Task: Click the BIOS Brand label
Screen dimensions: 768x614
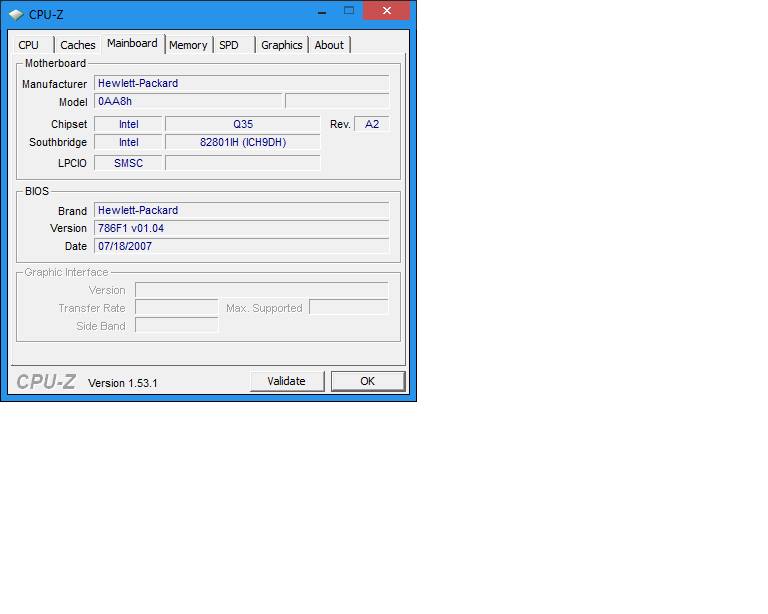Action: [x=72, y=211]
